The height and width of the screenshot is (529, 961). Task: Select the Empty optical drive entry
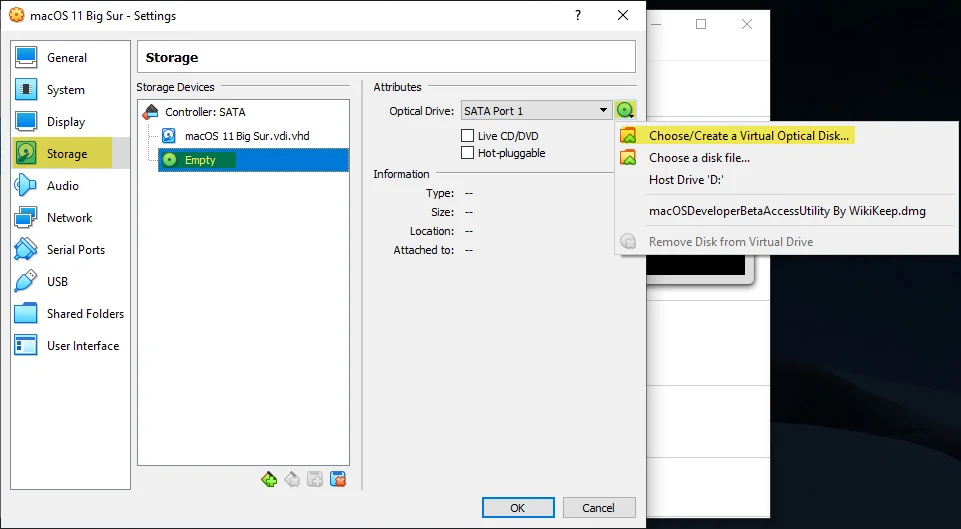(253, 160)
